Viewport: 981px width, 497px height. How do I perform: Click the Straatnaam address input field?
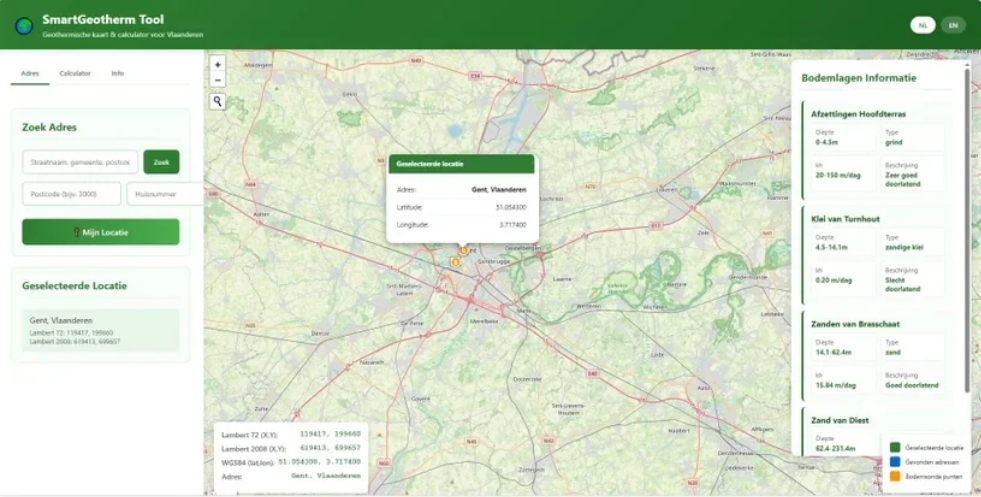point(80,162)
